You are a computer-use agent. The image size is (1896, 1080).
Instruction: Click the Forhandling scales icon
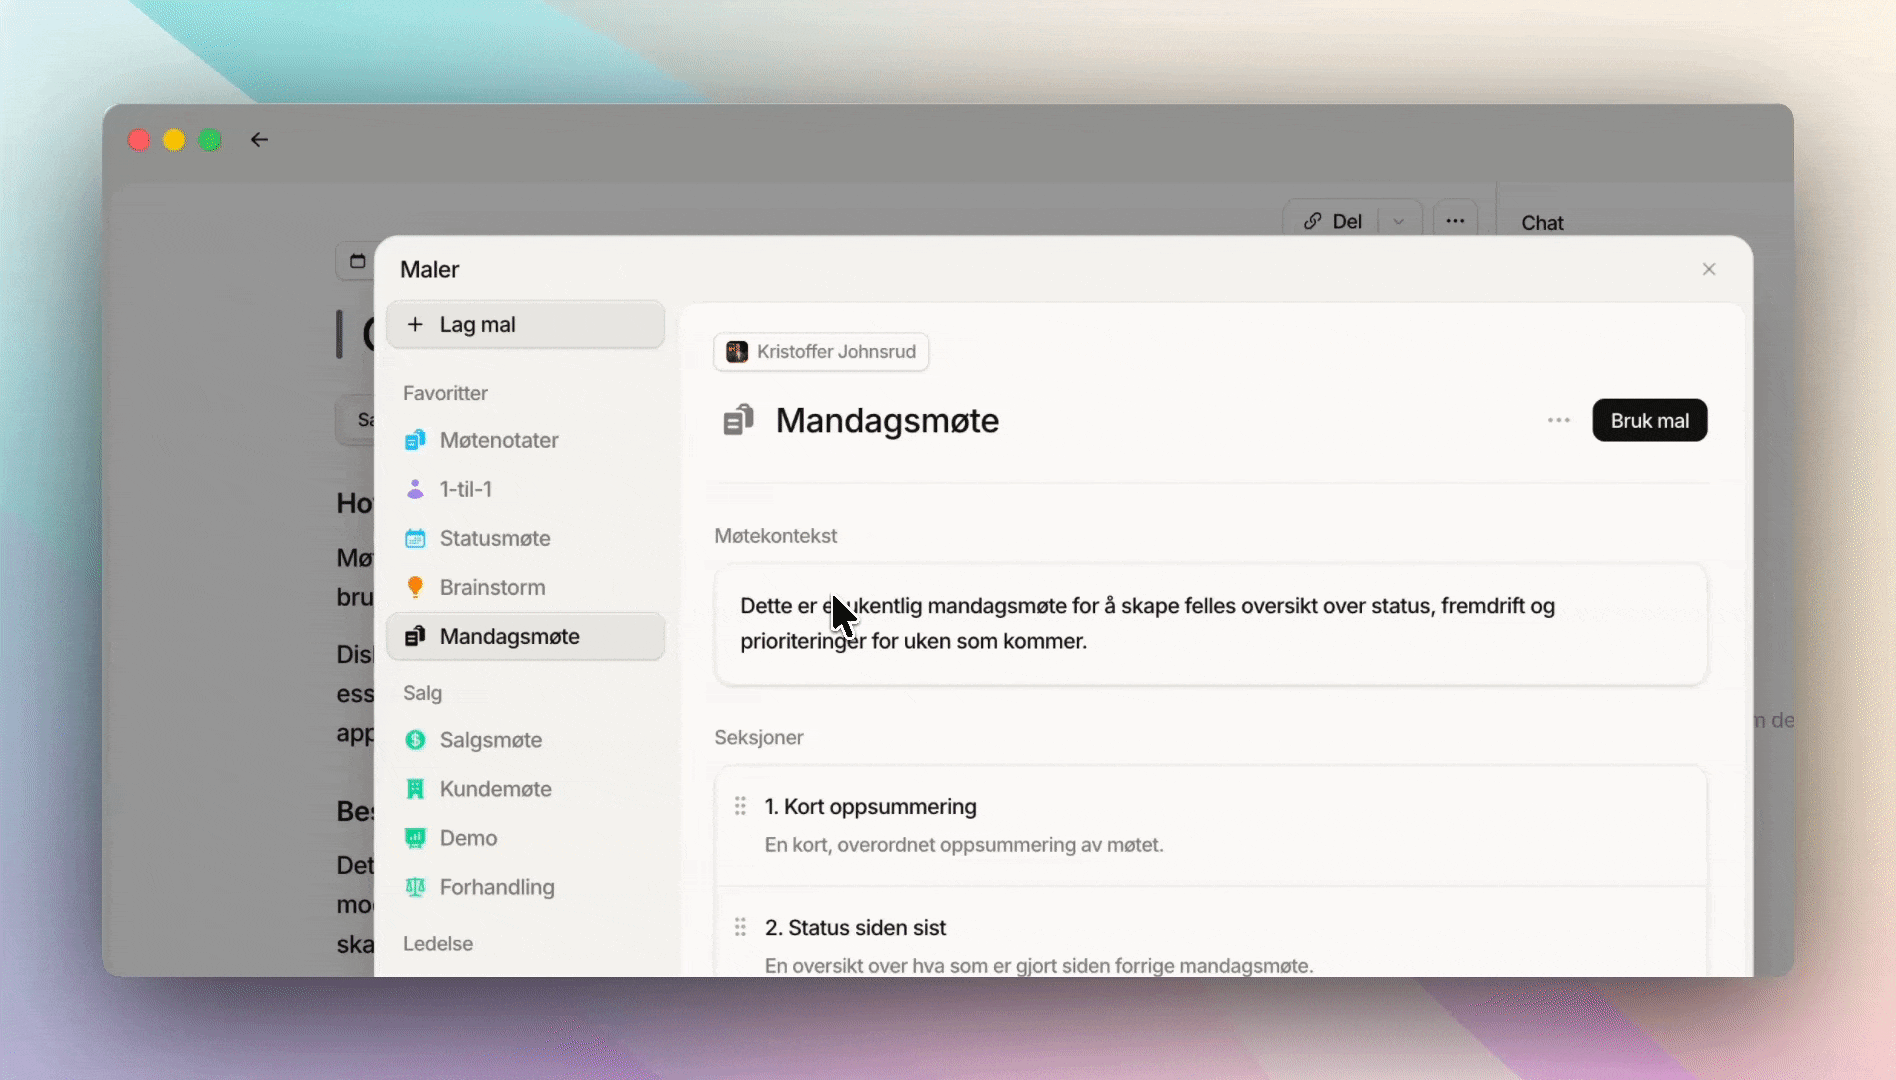415,887
